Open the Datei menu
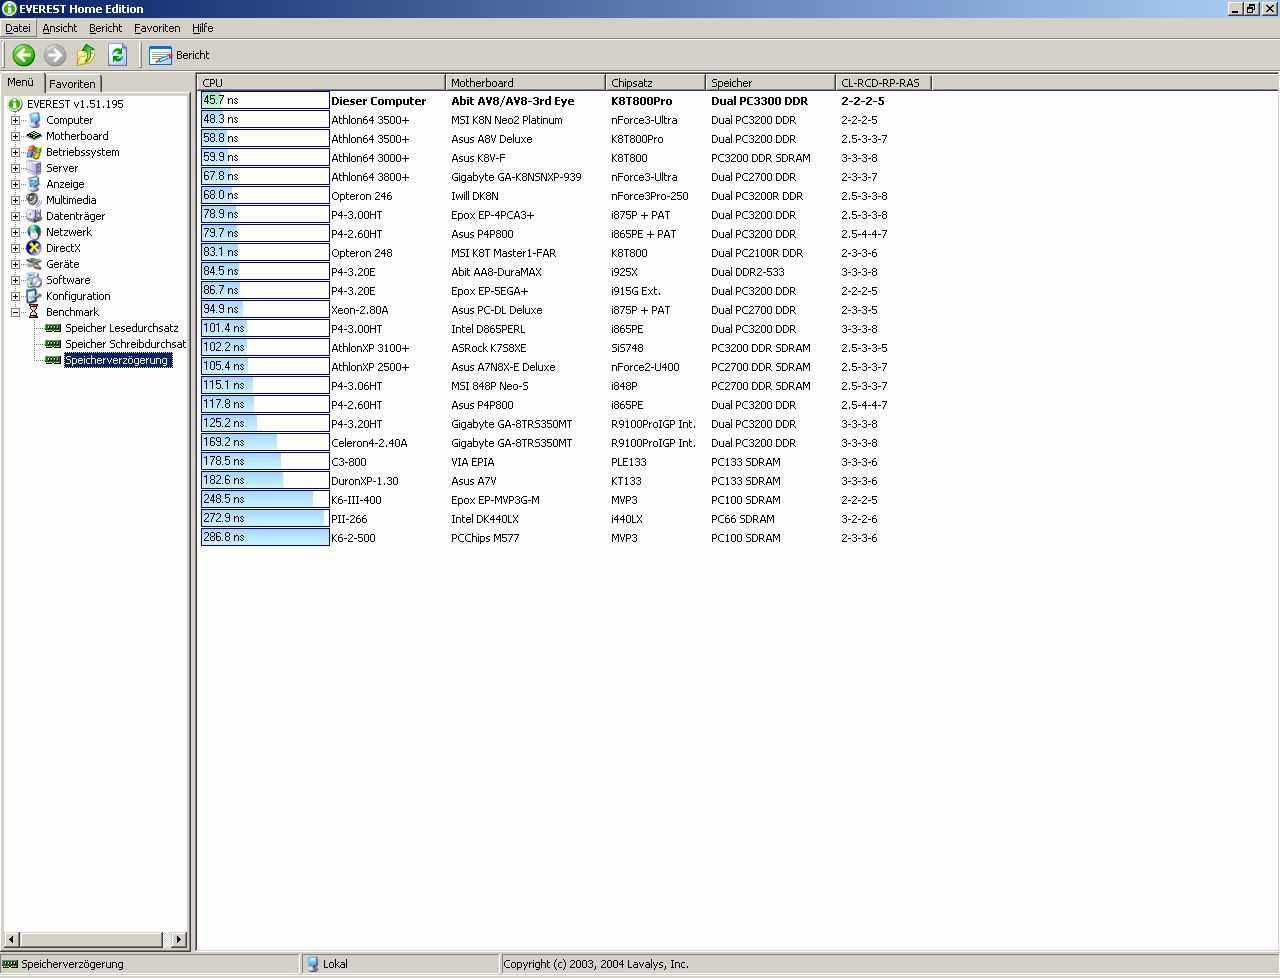1280x978 pixels. pos(18,28)
